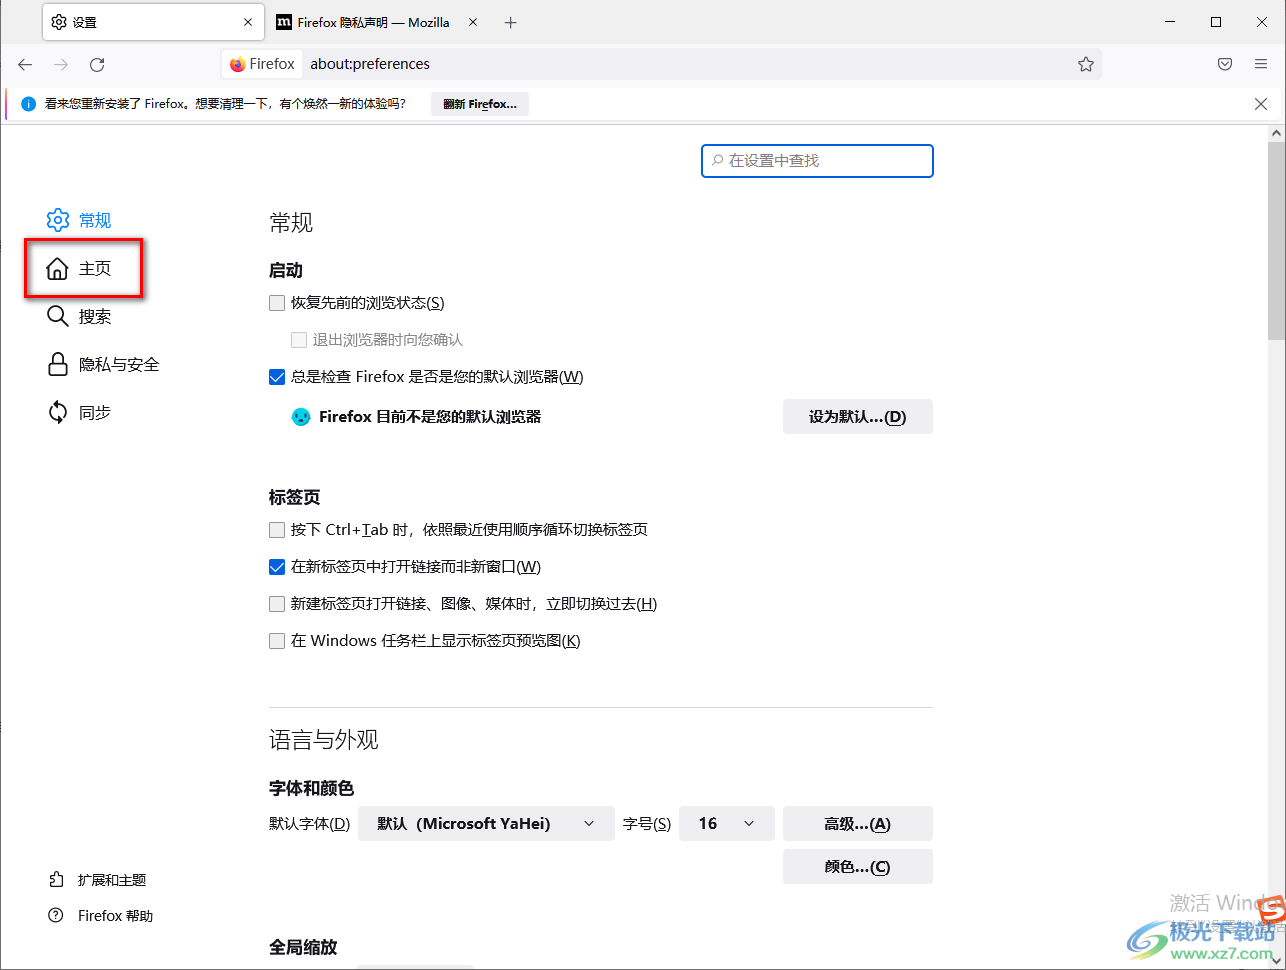Viewport: 1286px width, 970px height.
Task: Open the 搜索 settings category
Action: [80, 316]
